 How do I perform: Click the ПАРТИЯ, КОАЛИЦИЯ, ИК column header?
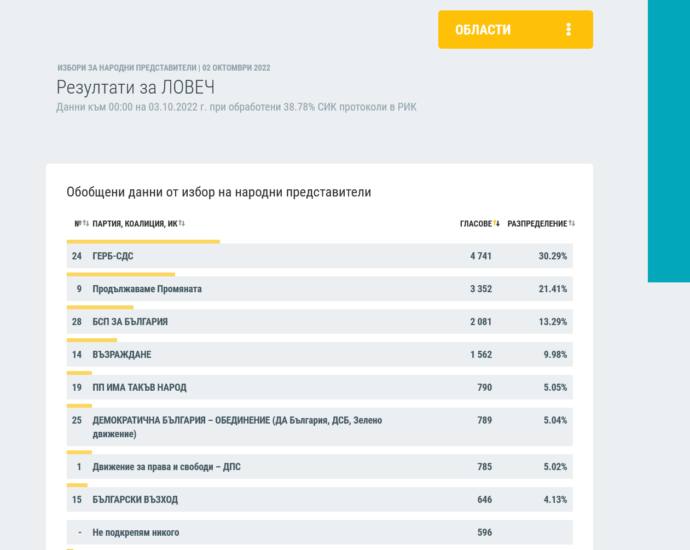(x=135, y=224)
